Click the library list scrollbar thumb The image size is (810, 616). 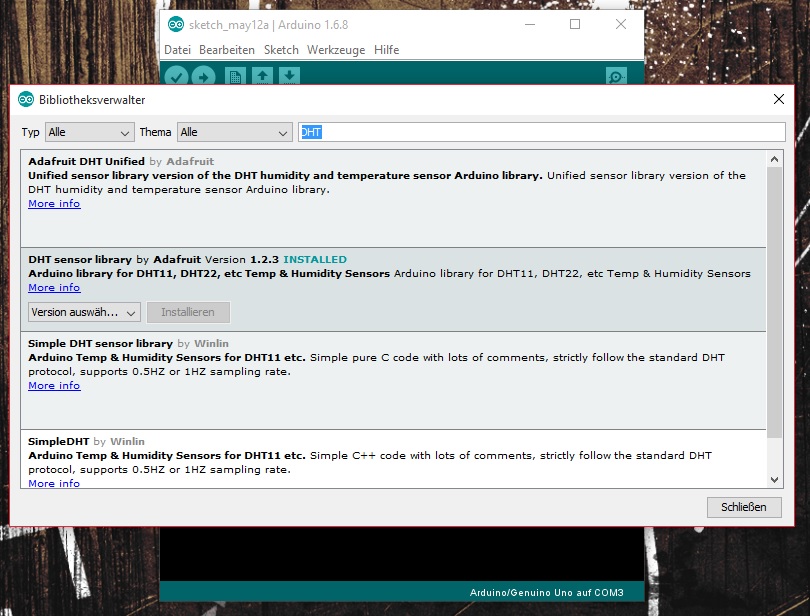pos(774,302)
